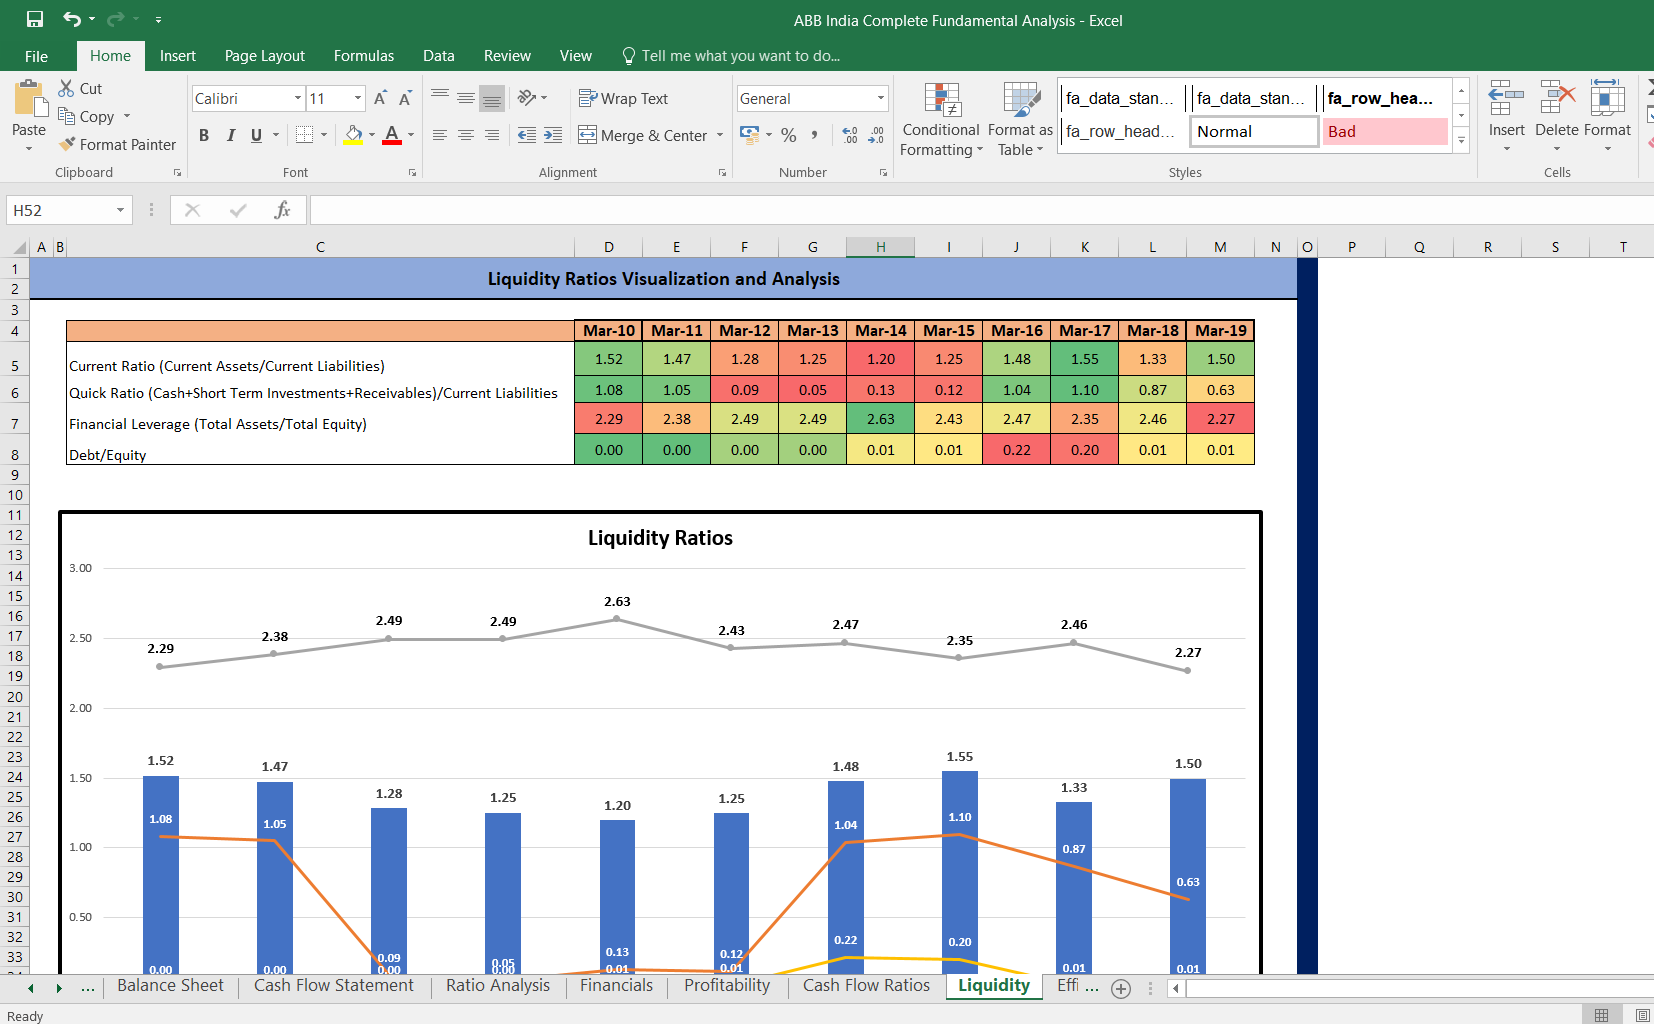Cut the selection with the scissors icon

click(67, 88)
